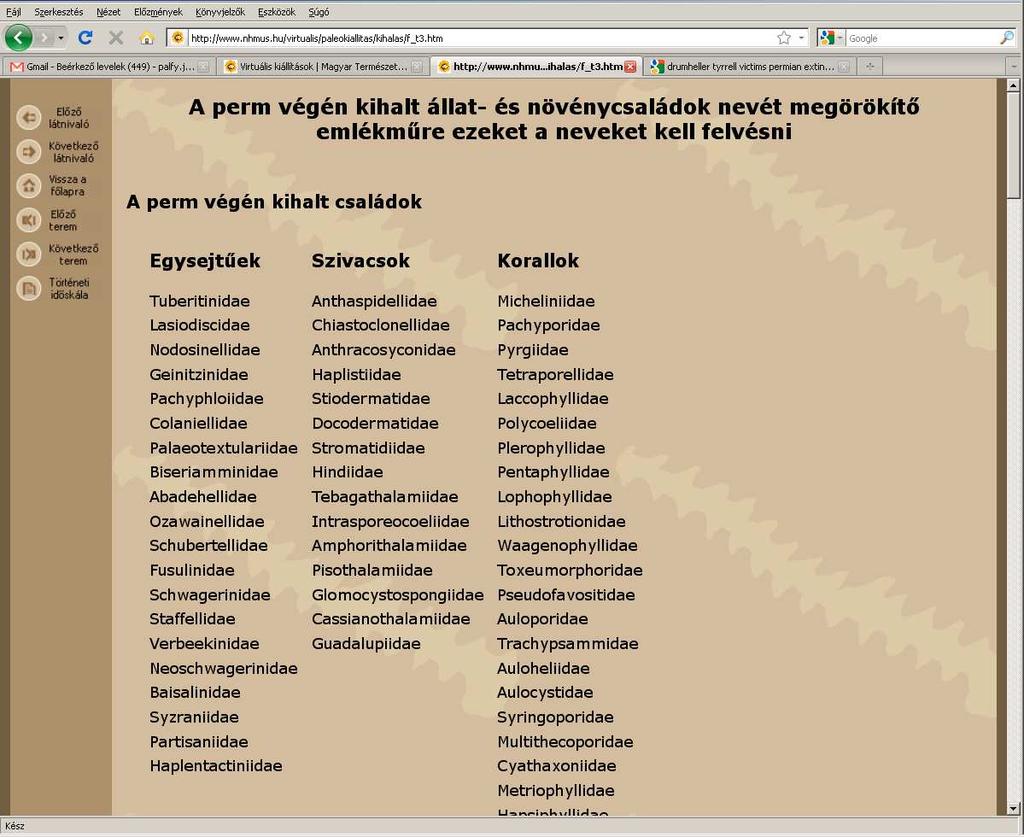Click the Vissza a főlapra home icon
This screenshot has height=837, width=1024.
28,185
